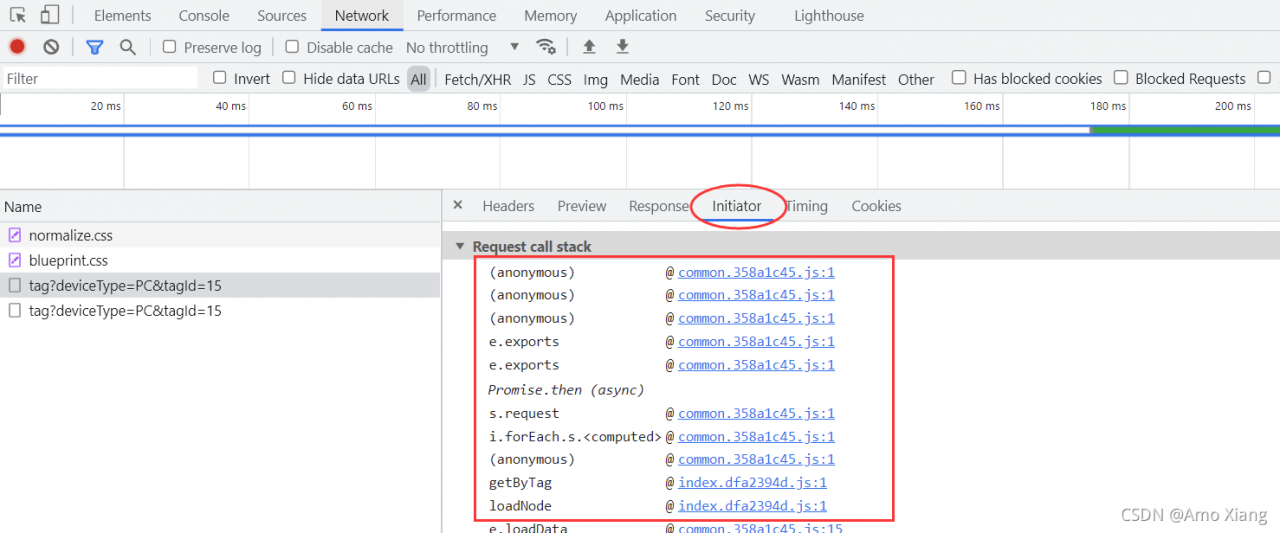Open the Sources panel tab
Screen dimensions: 1280x533
(282, 15)
